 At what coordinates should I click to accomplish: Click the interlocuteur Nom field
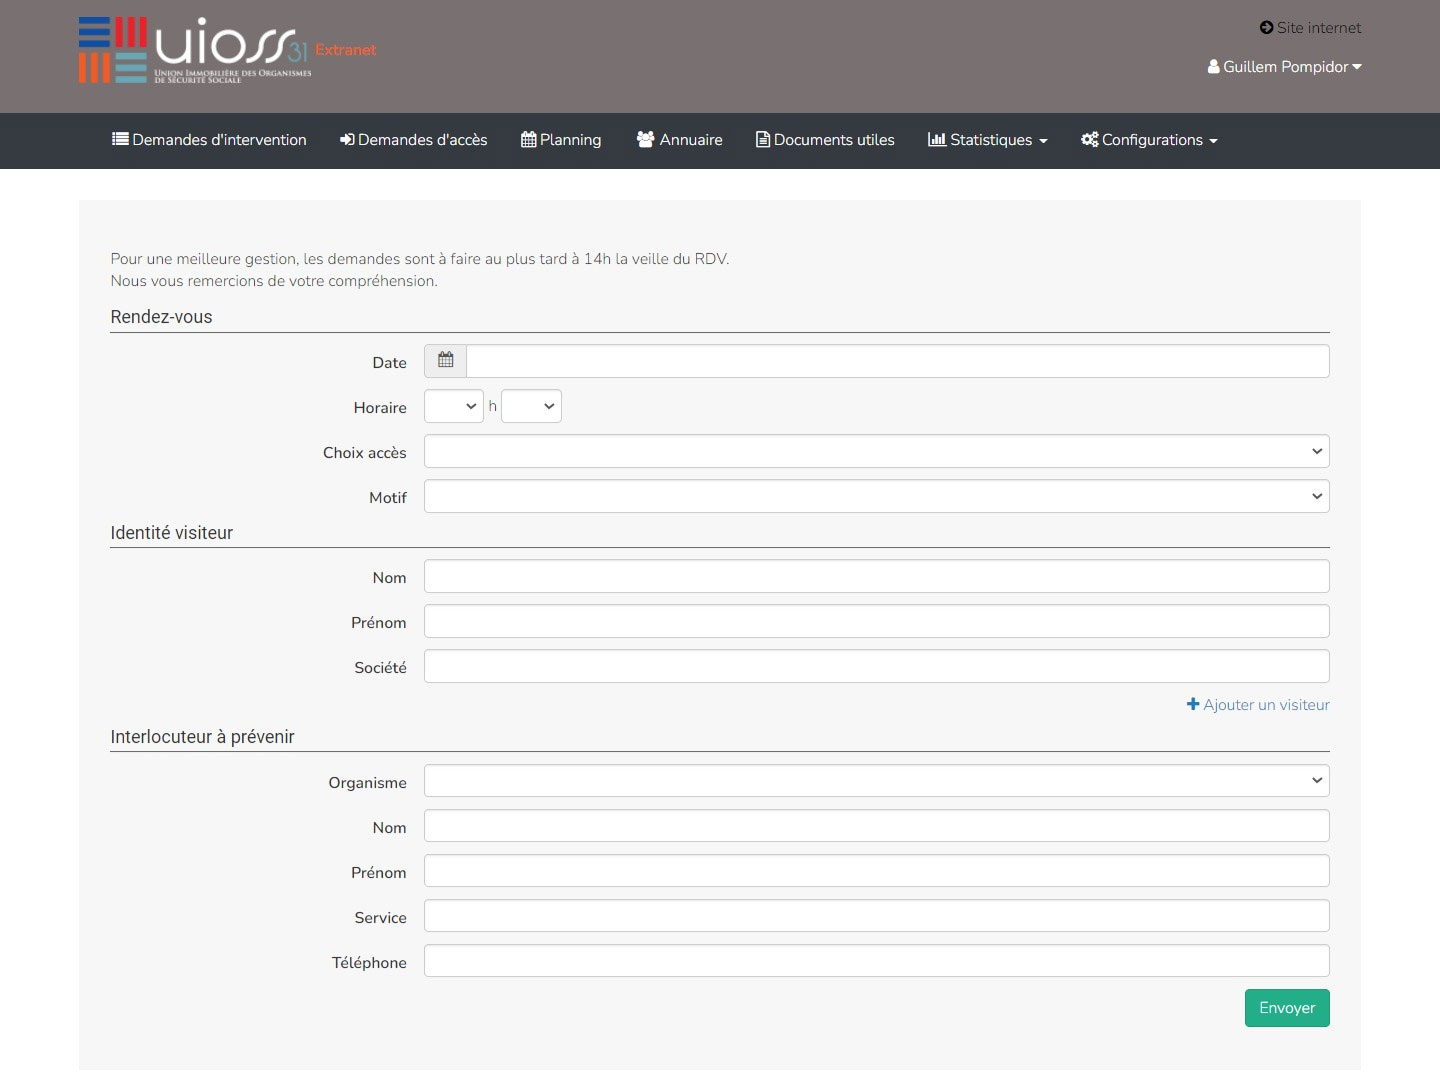click(x=877, y=826)
